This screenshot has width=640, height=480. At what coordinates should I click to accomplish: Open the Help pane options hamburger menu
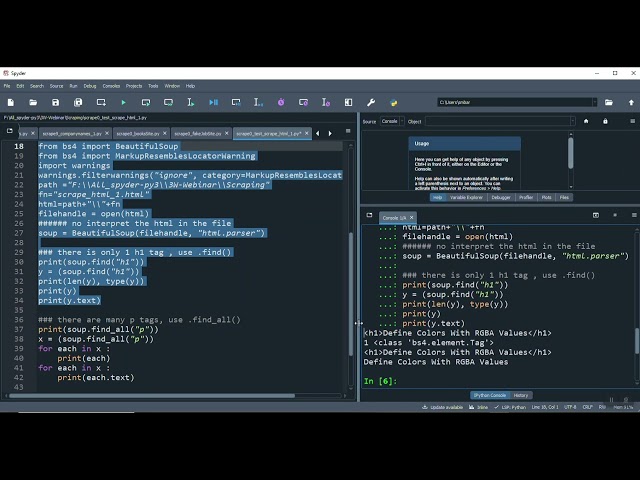(x=632, y=121)
